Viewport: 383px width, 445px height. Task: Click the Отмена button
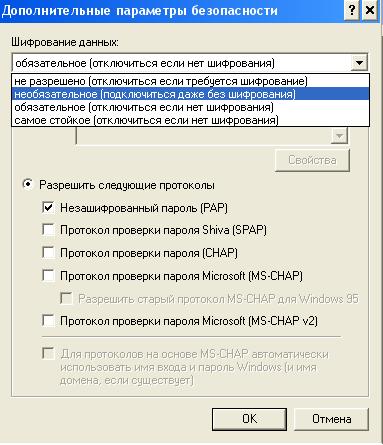331,419
